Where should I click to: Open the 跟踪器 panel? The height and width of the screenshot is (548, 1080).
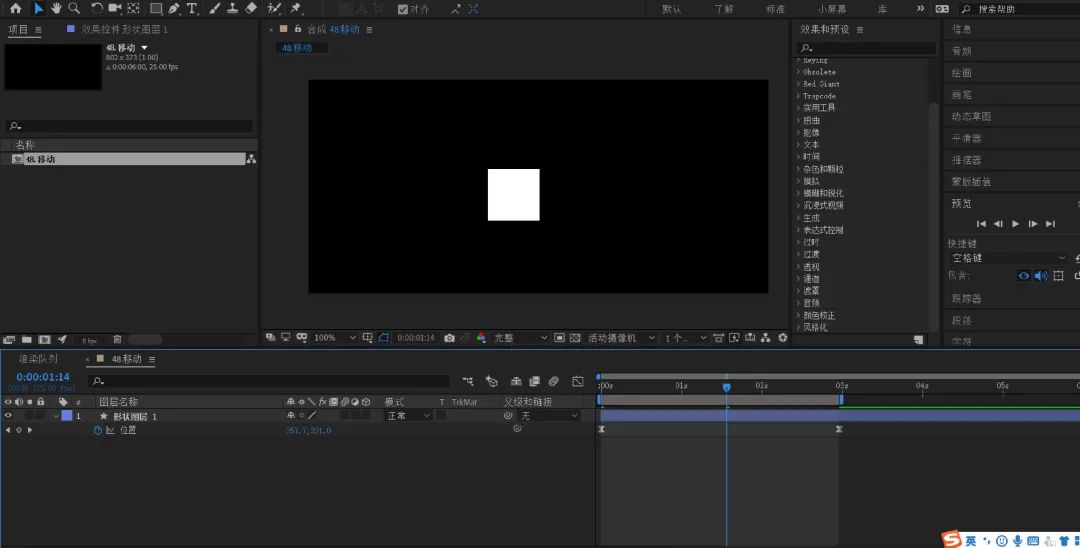pyautogui.click(x=966, y=298)
